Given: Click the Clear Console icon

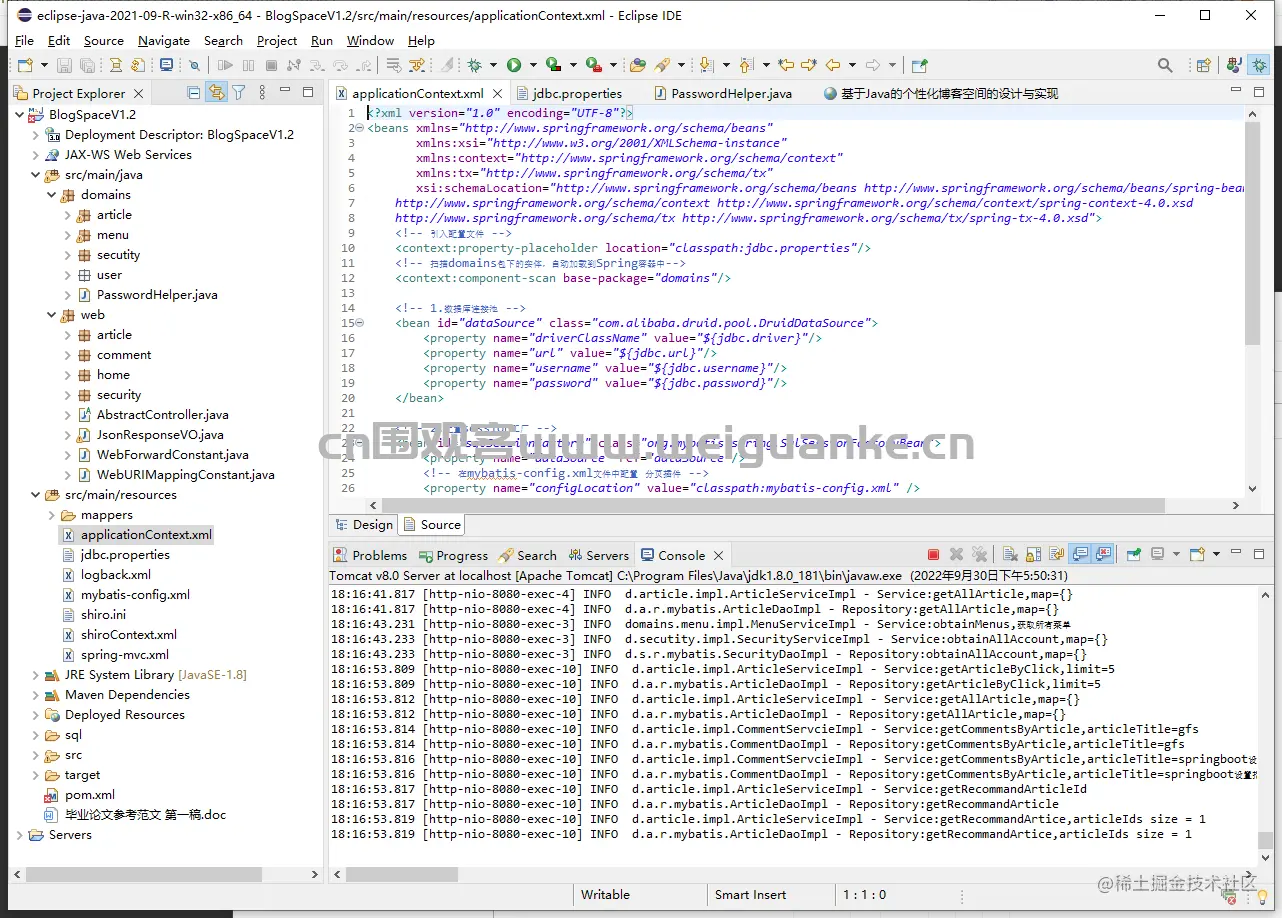Looking at the screenshot, I should coord(1009,555).
